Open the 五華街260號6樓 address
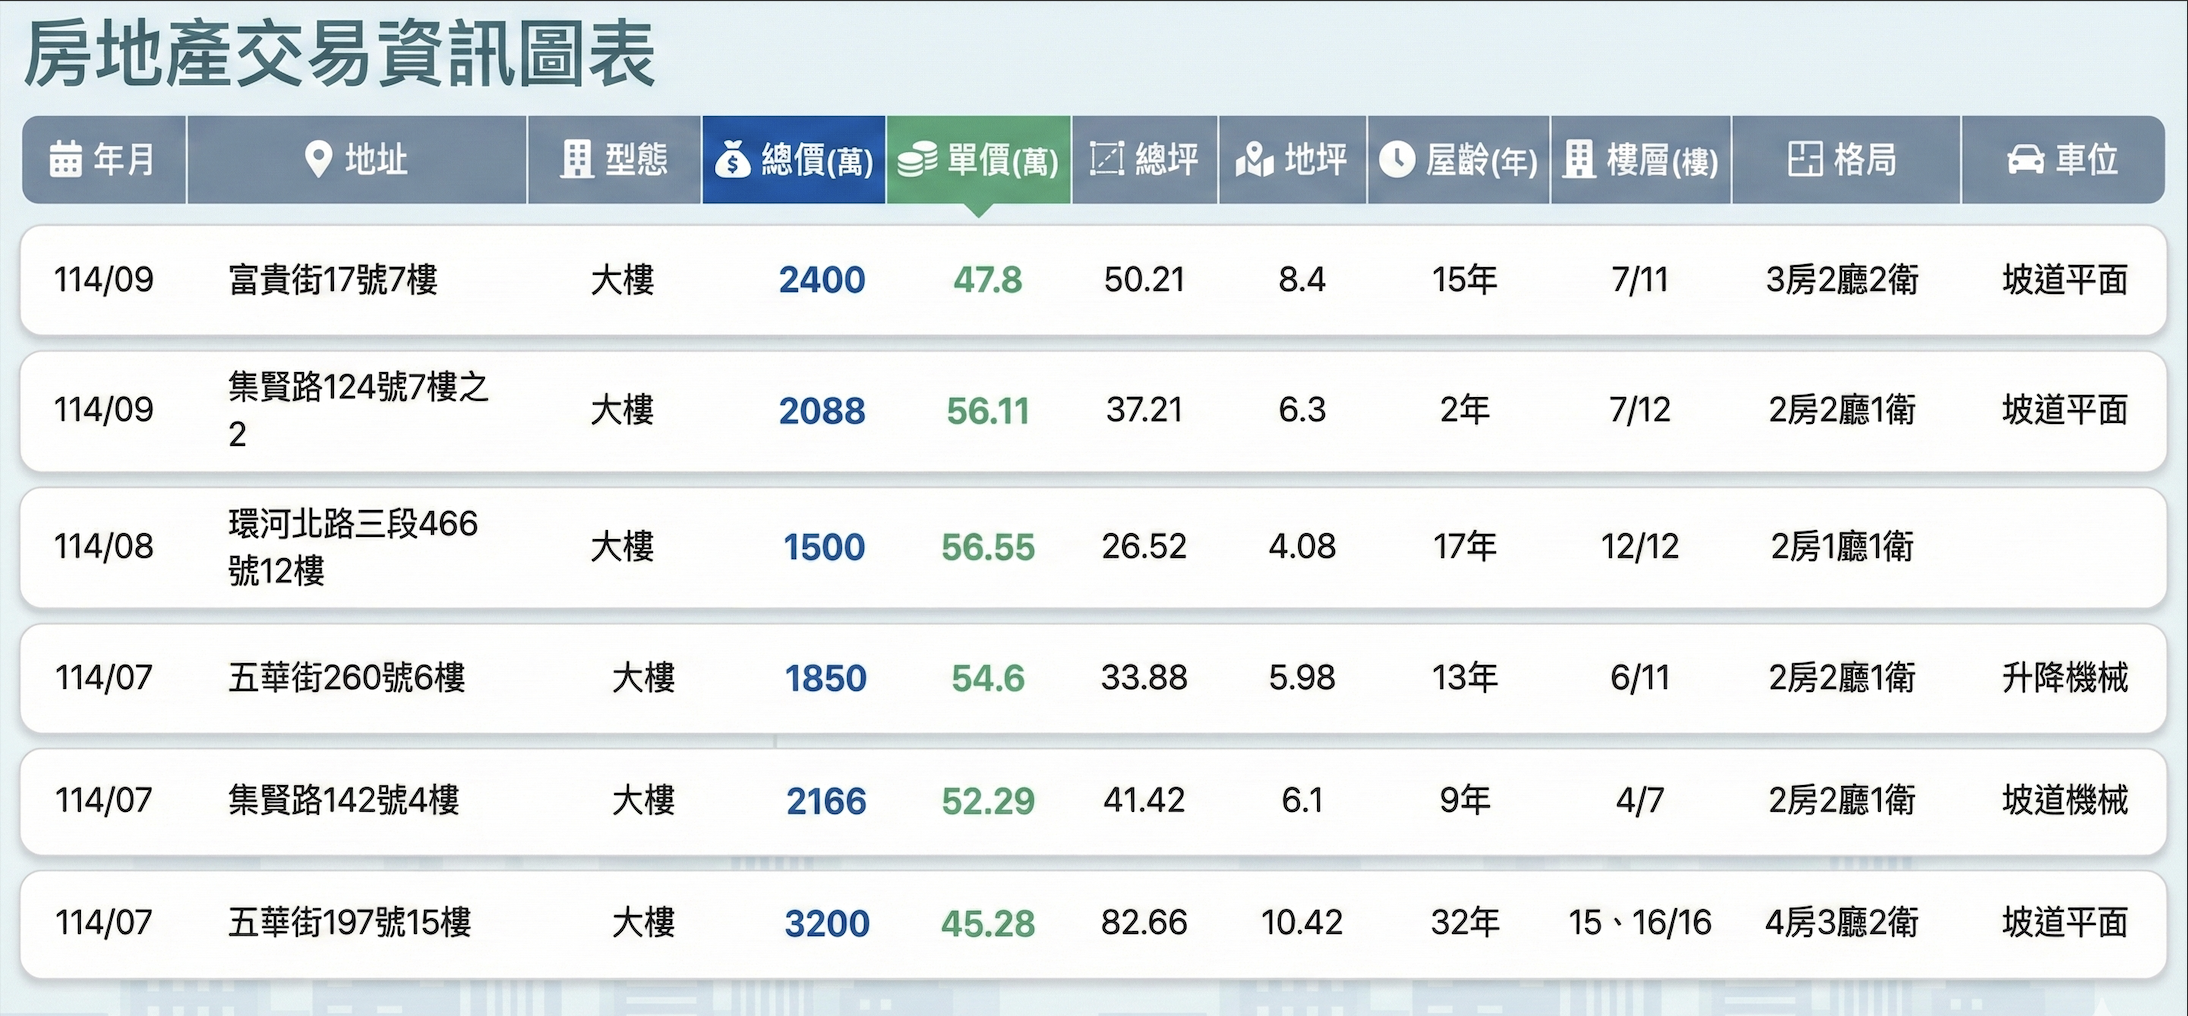Screen dimensions: 2188x1016 click(347, 678)
